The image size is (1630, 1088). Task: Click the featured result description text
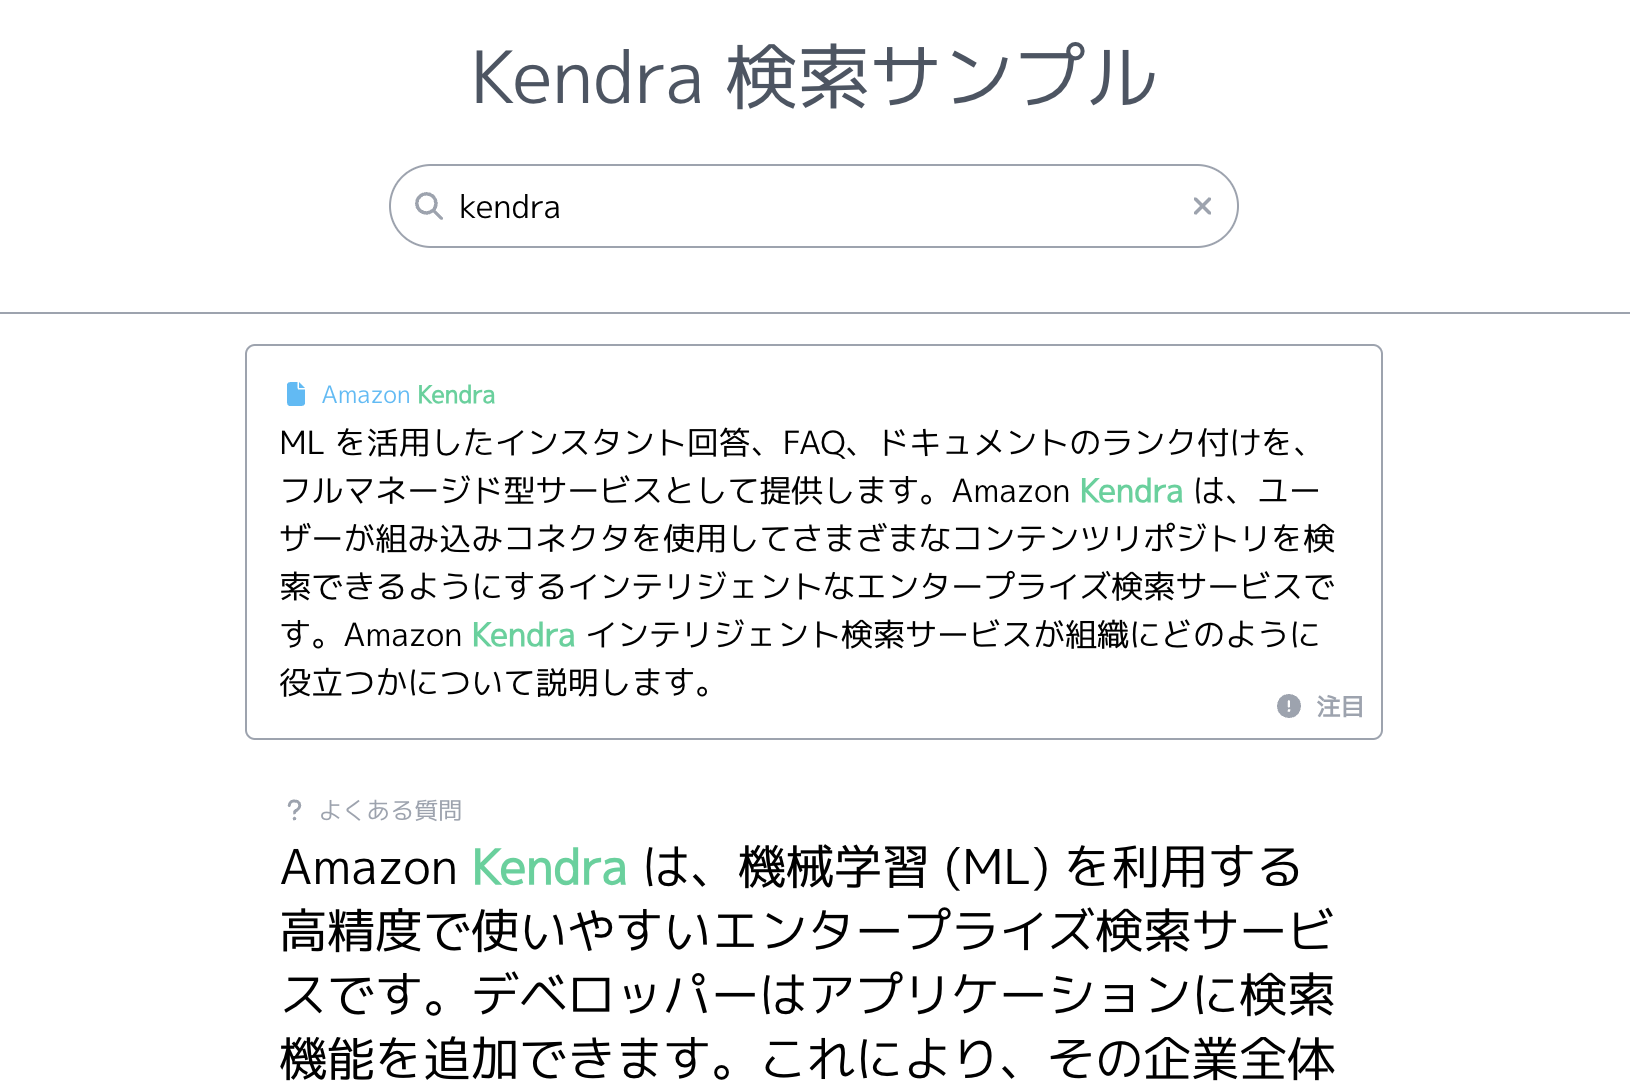pos(807,562)
